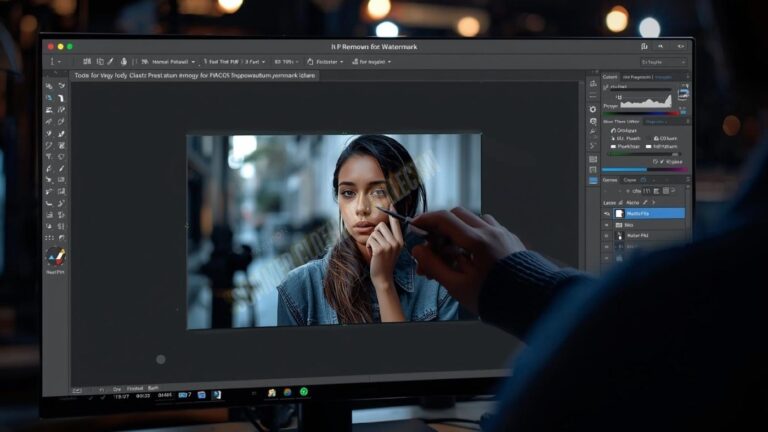Viewport: 768px width, 432px height.
Task: Click the lock icon next to "Latee"
Action: 621,202
